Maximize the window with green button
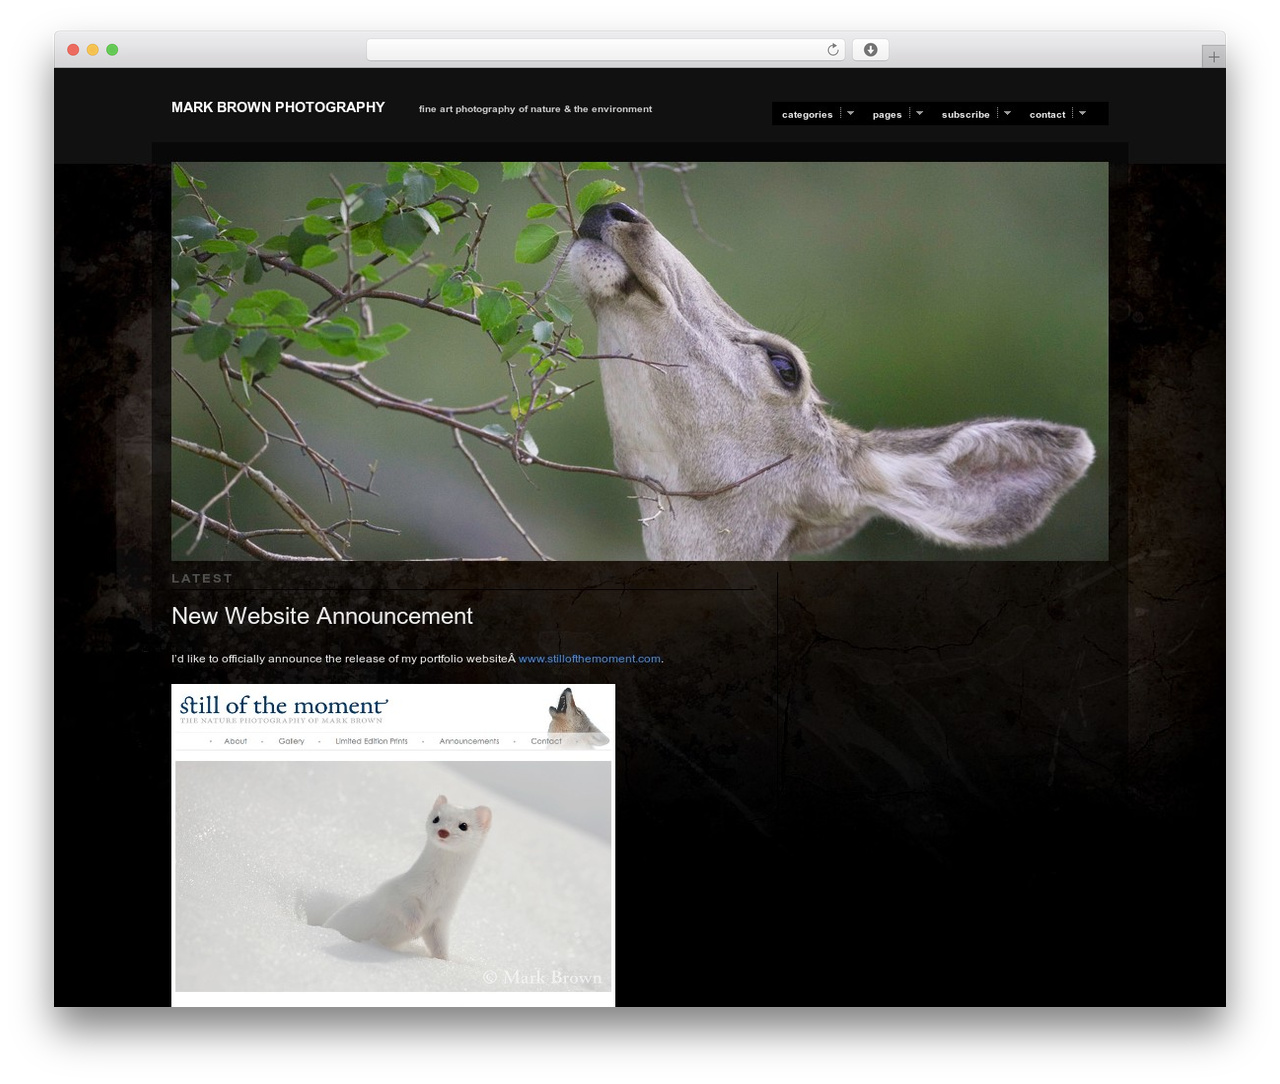 pyautogui.click(x=112, y=50)
